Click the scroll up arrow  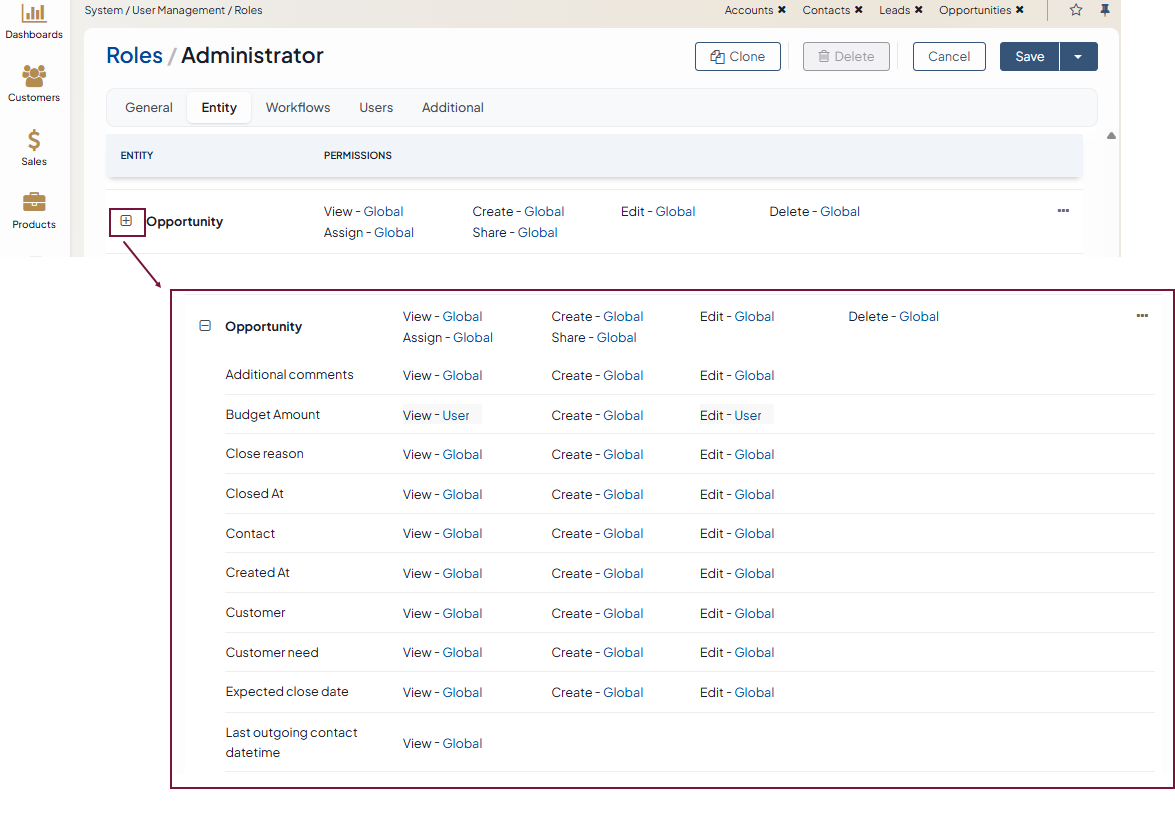[1111, 136]
